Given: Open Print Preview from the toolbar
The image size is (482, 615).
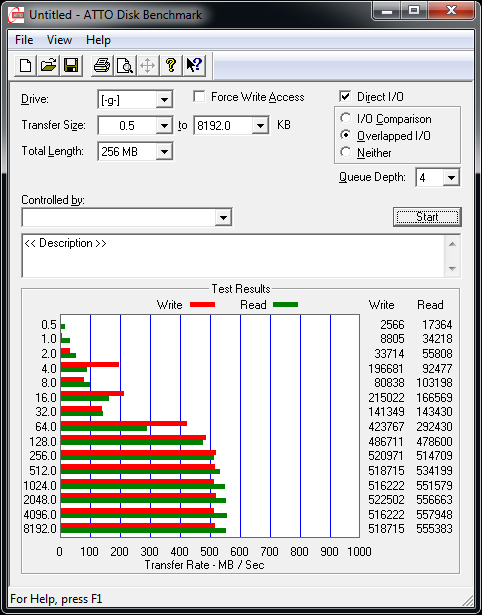Looking at the screenshot, I should 125,65.
